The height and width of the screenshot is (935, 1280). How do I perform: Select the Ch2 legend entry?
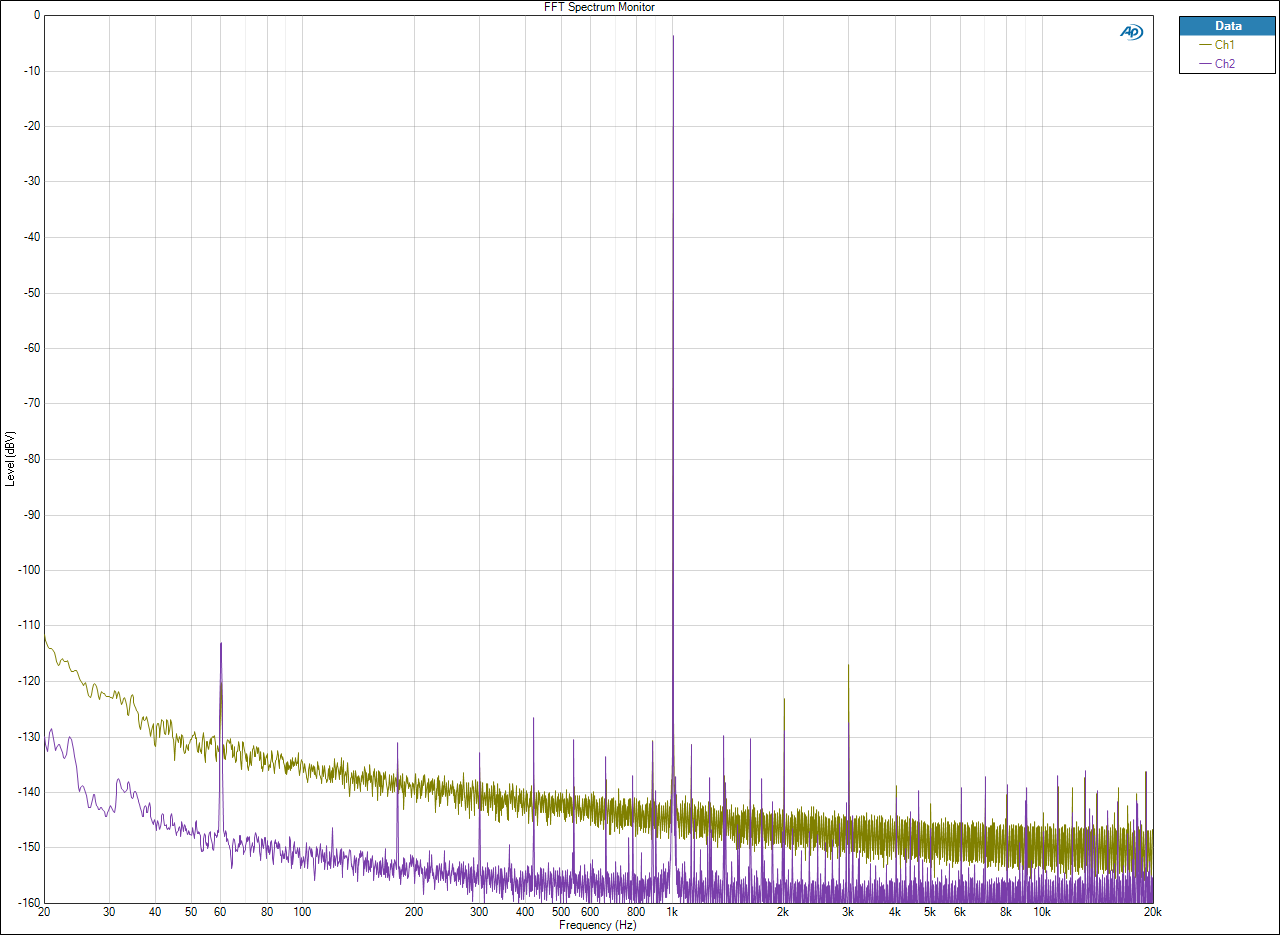coord(1215,63)
